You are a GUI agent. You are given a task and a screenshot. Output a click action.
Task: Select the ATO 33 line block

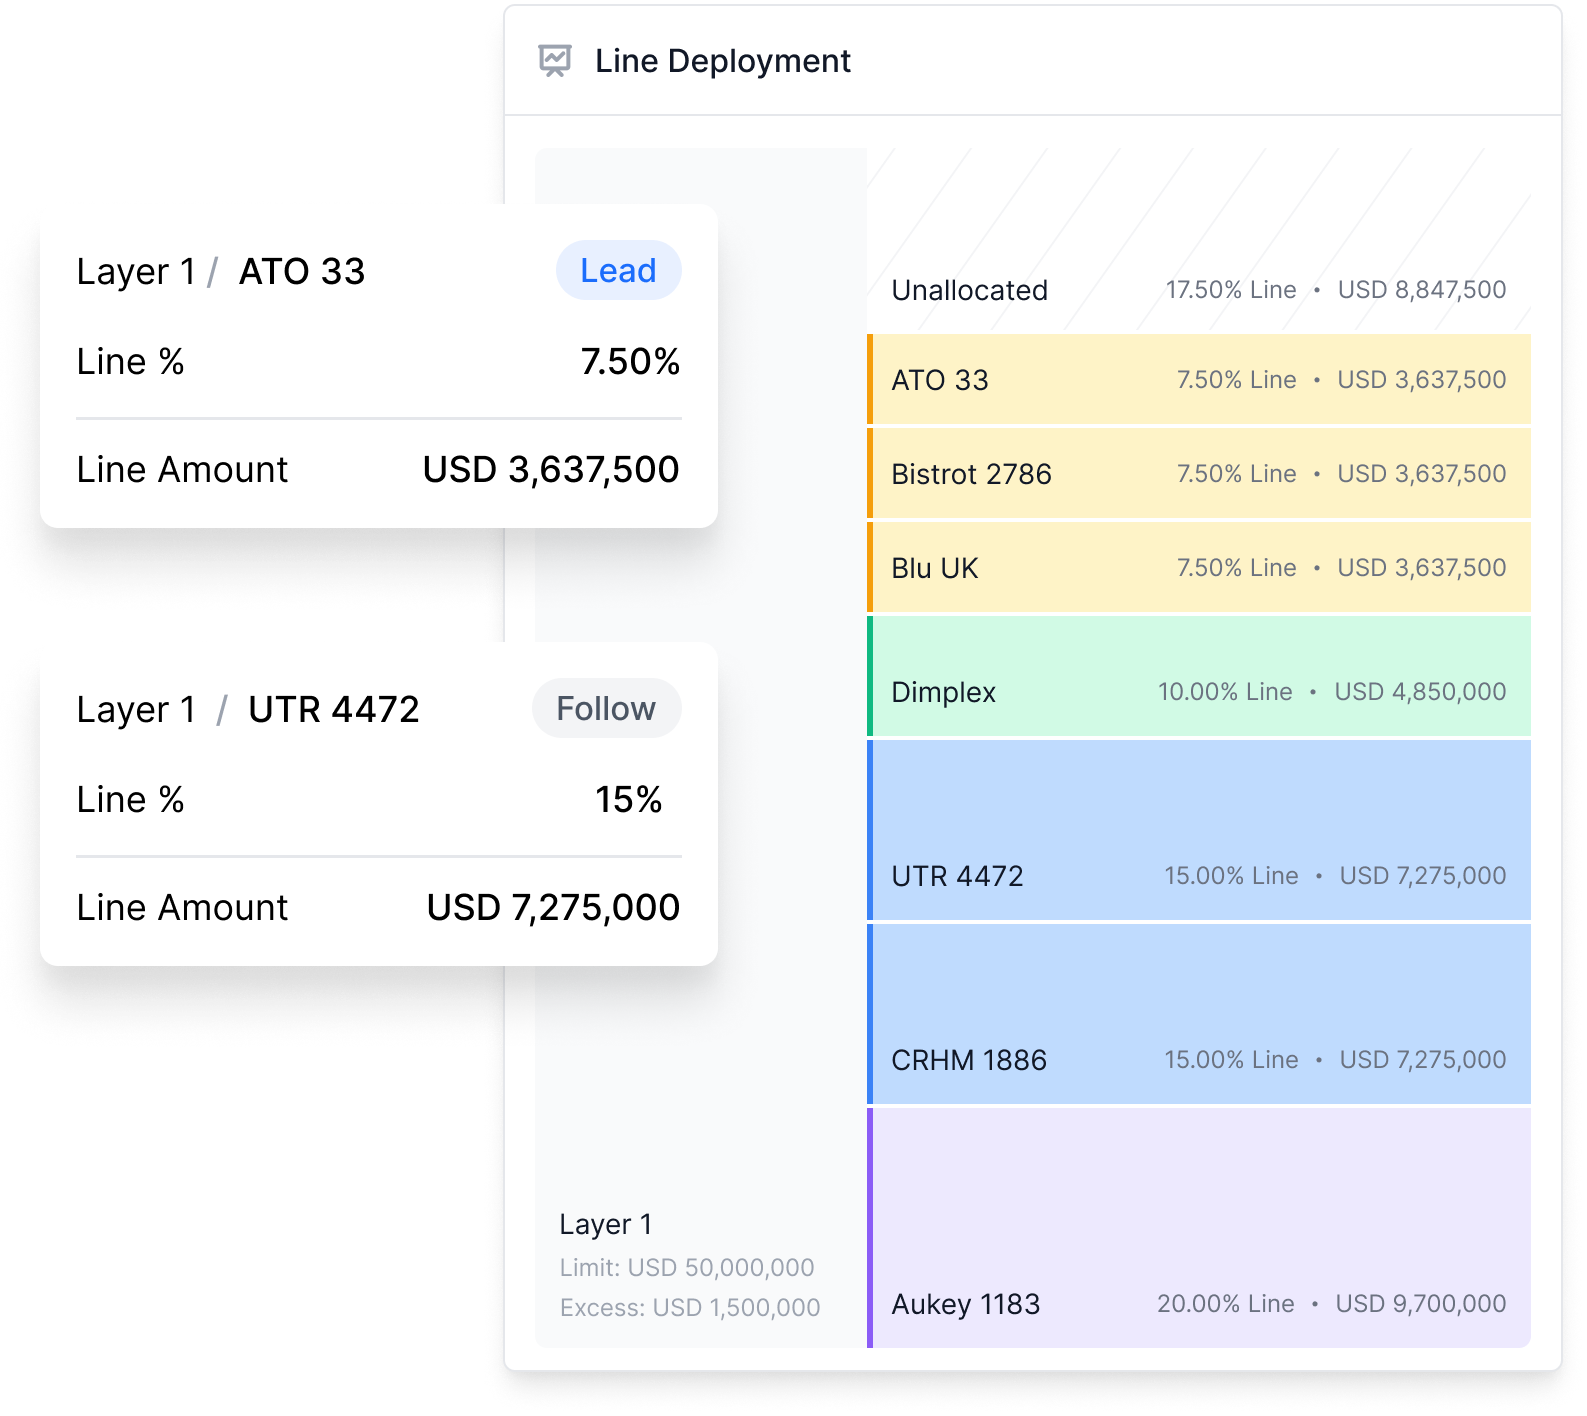[x=1198, y=380]
